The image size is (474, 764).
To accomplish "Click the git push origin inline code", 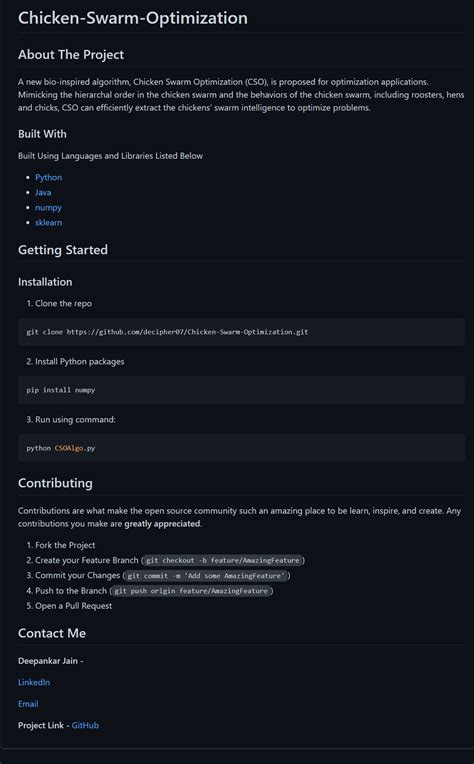I will coord(191,591).
